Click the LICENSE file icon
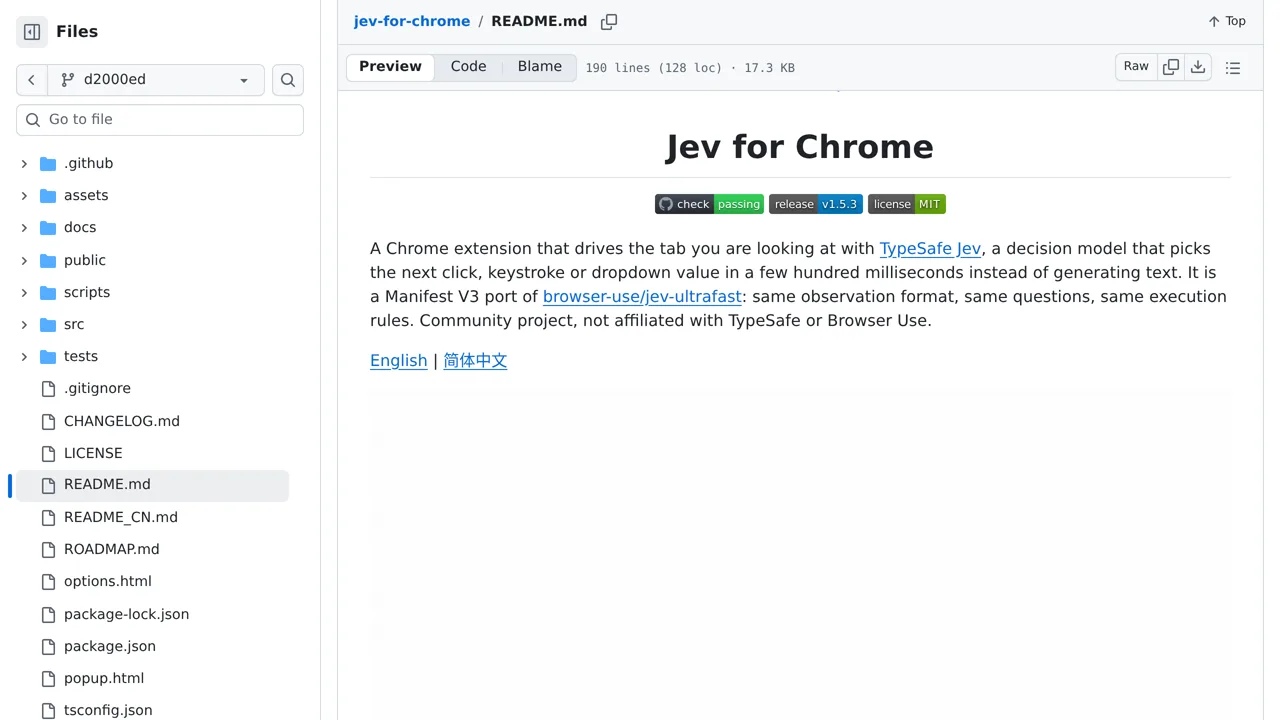 [48, 454]
